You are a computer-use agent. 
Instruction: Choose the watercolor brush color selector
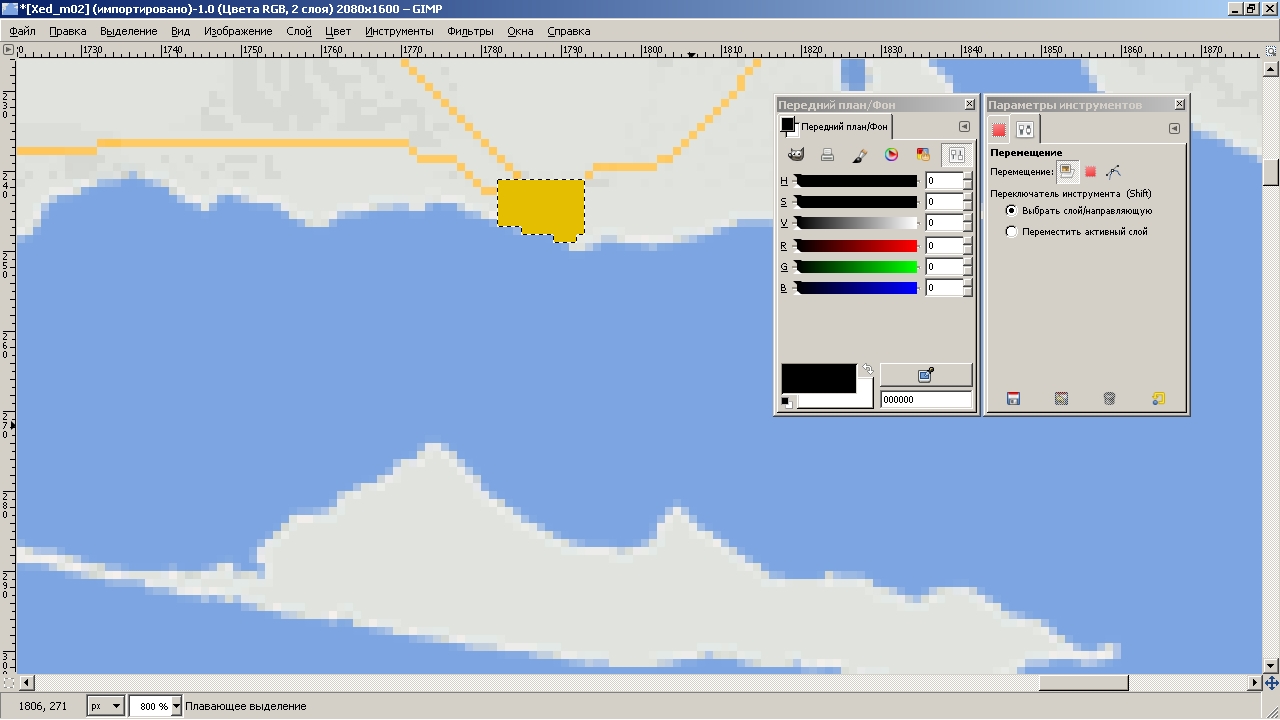(x=860, y=155)
